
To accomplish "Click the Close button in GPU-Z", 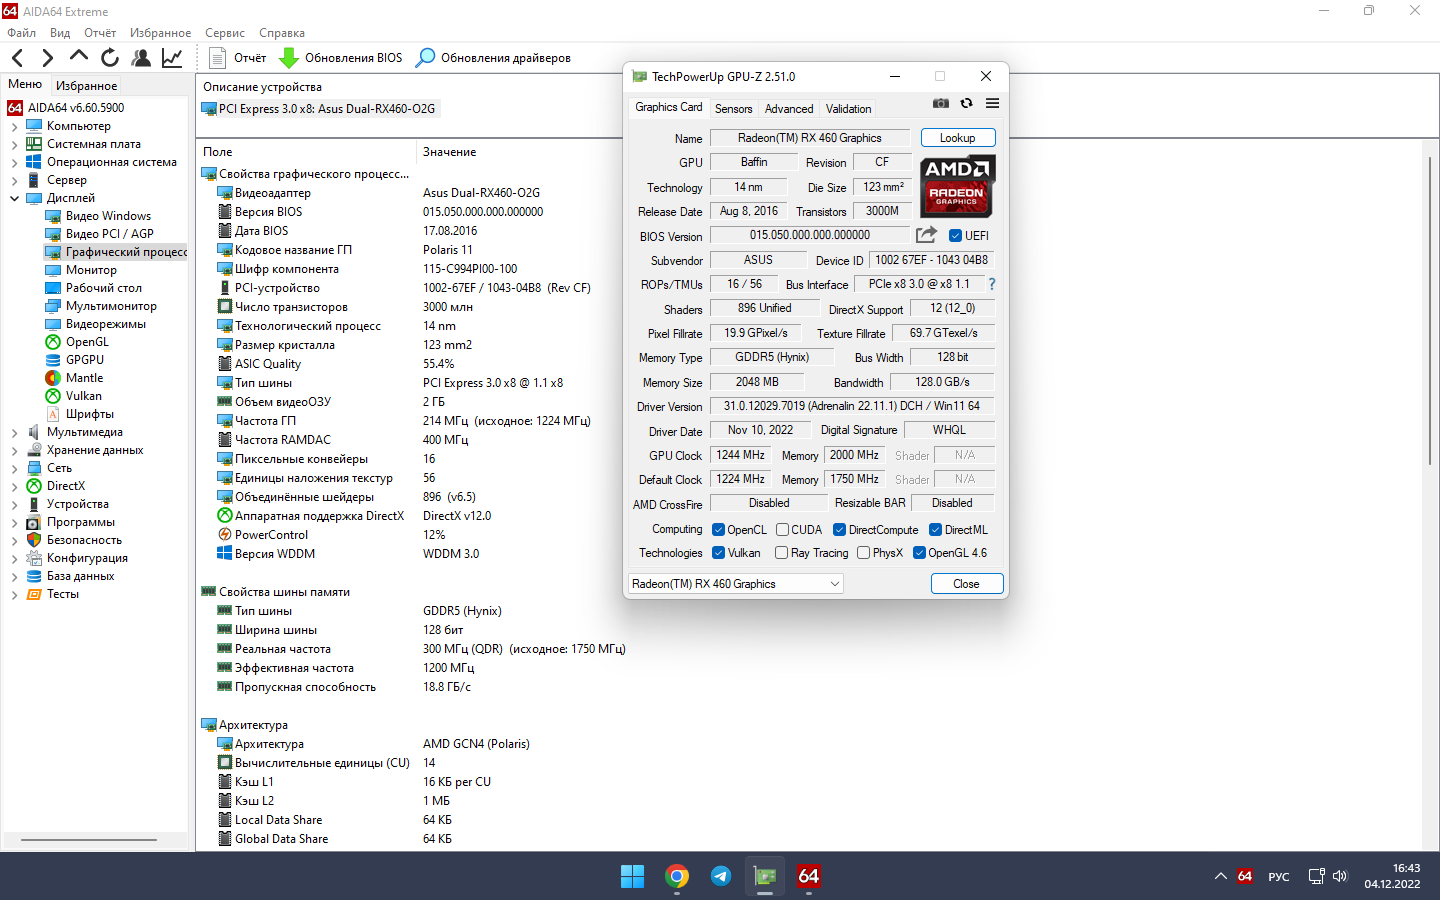I will pos(966,584).
